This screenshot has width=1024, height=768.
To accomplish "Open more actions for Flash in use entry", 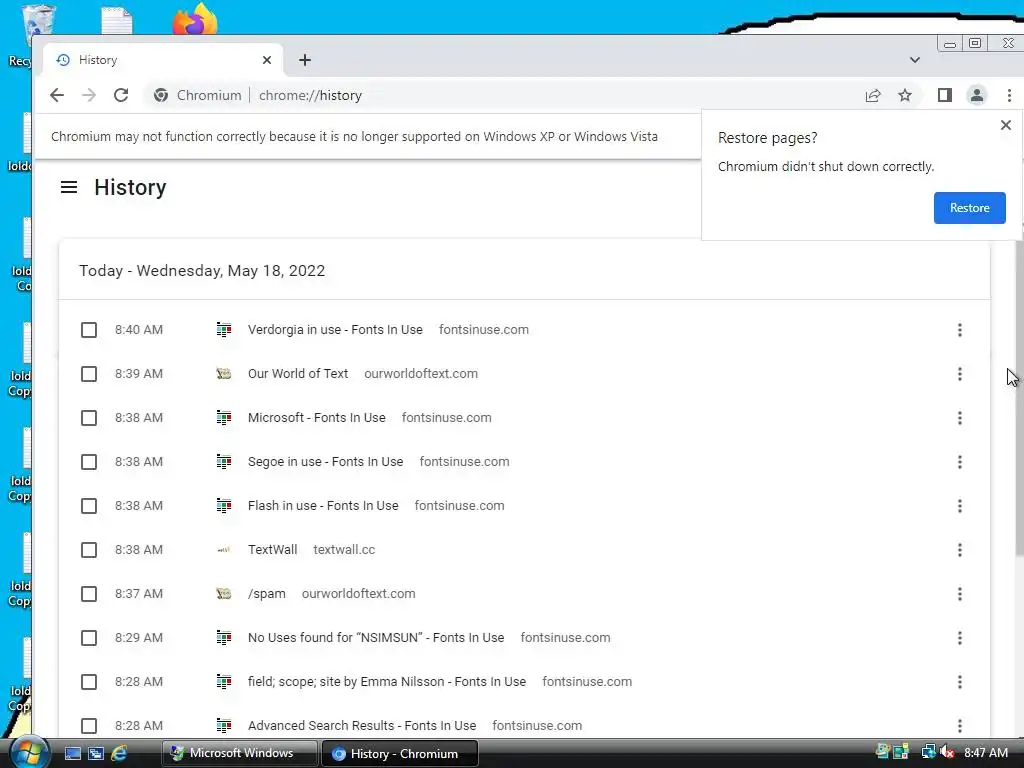I will pyautogui.click(x=959, y=505).
